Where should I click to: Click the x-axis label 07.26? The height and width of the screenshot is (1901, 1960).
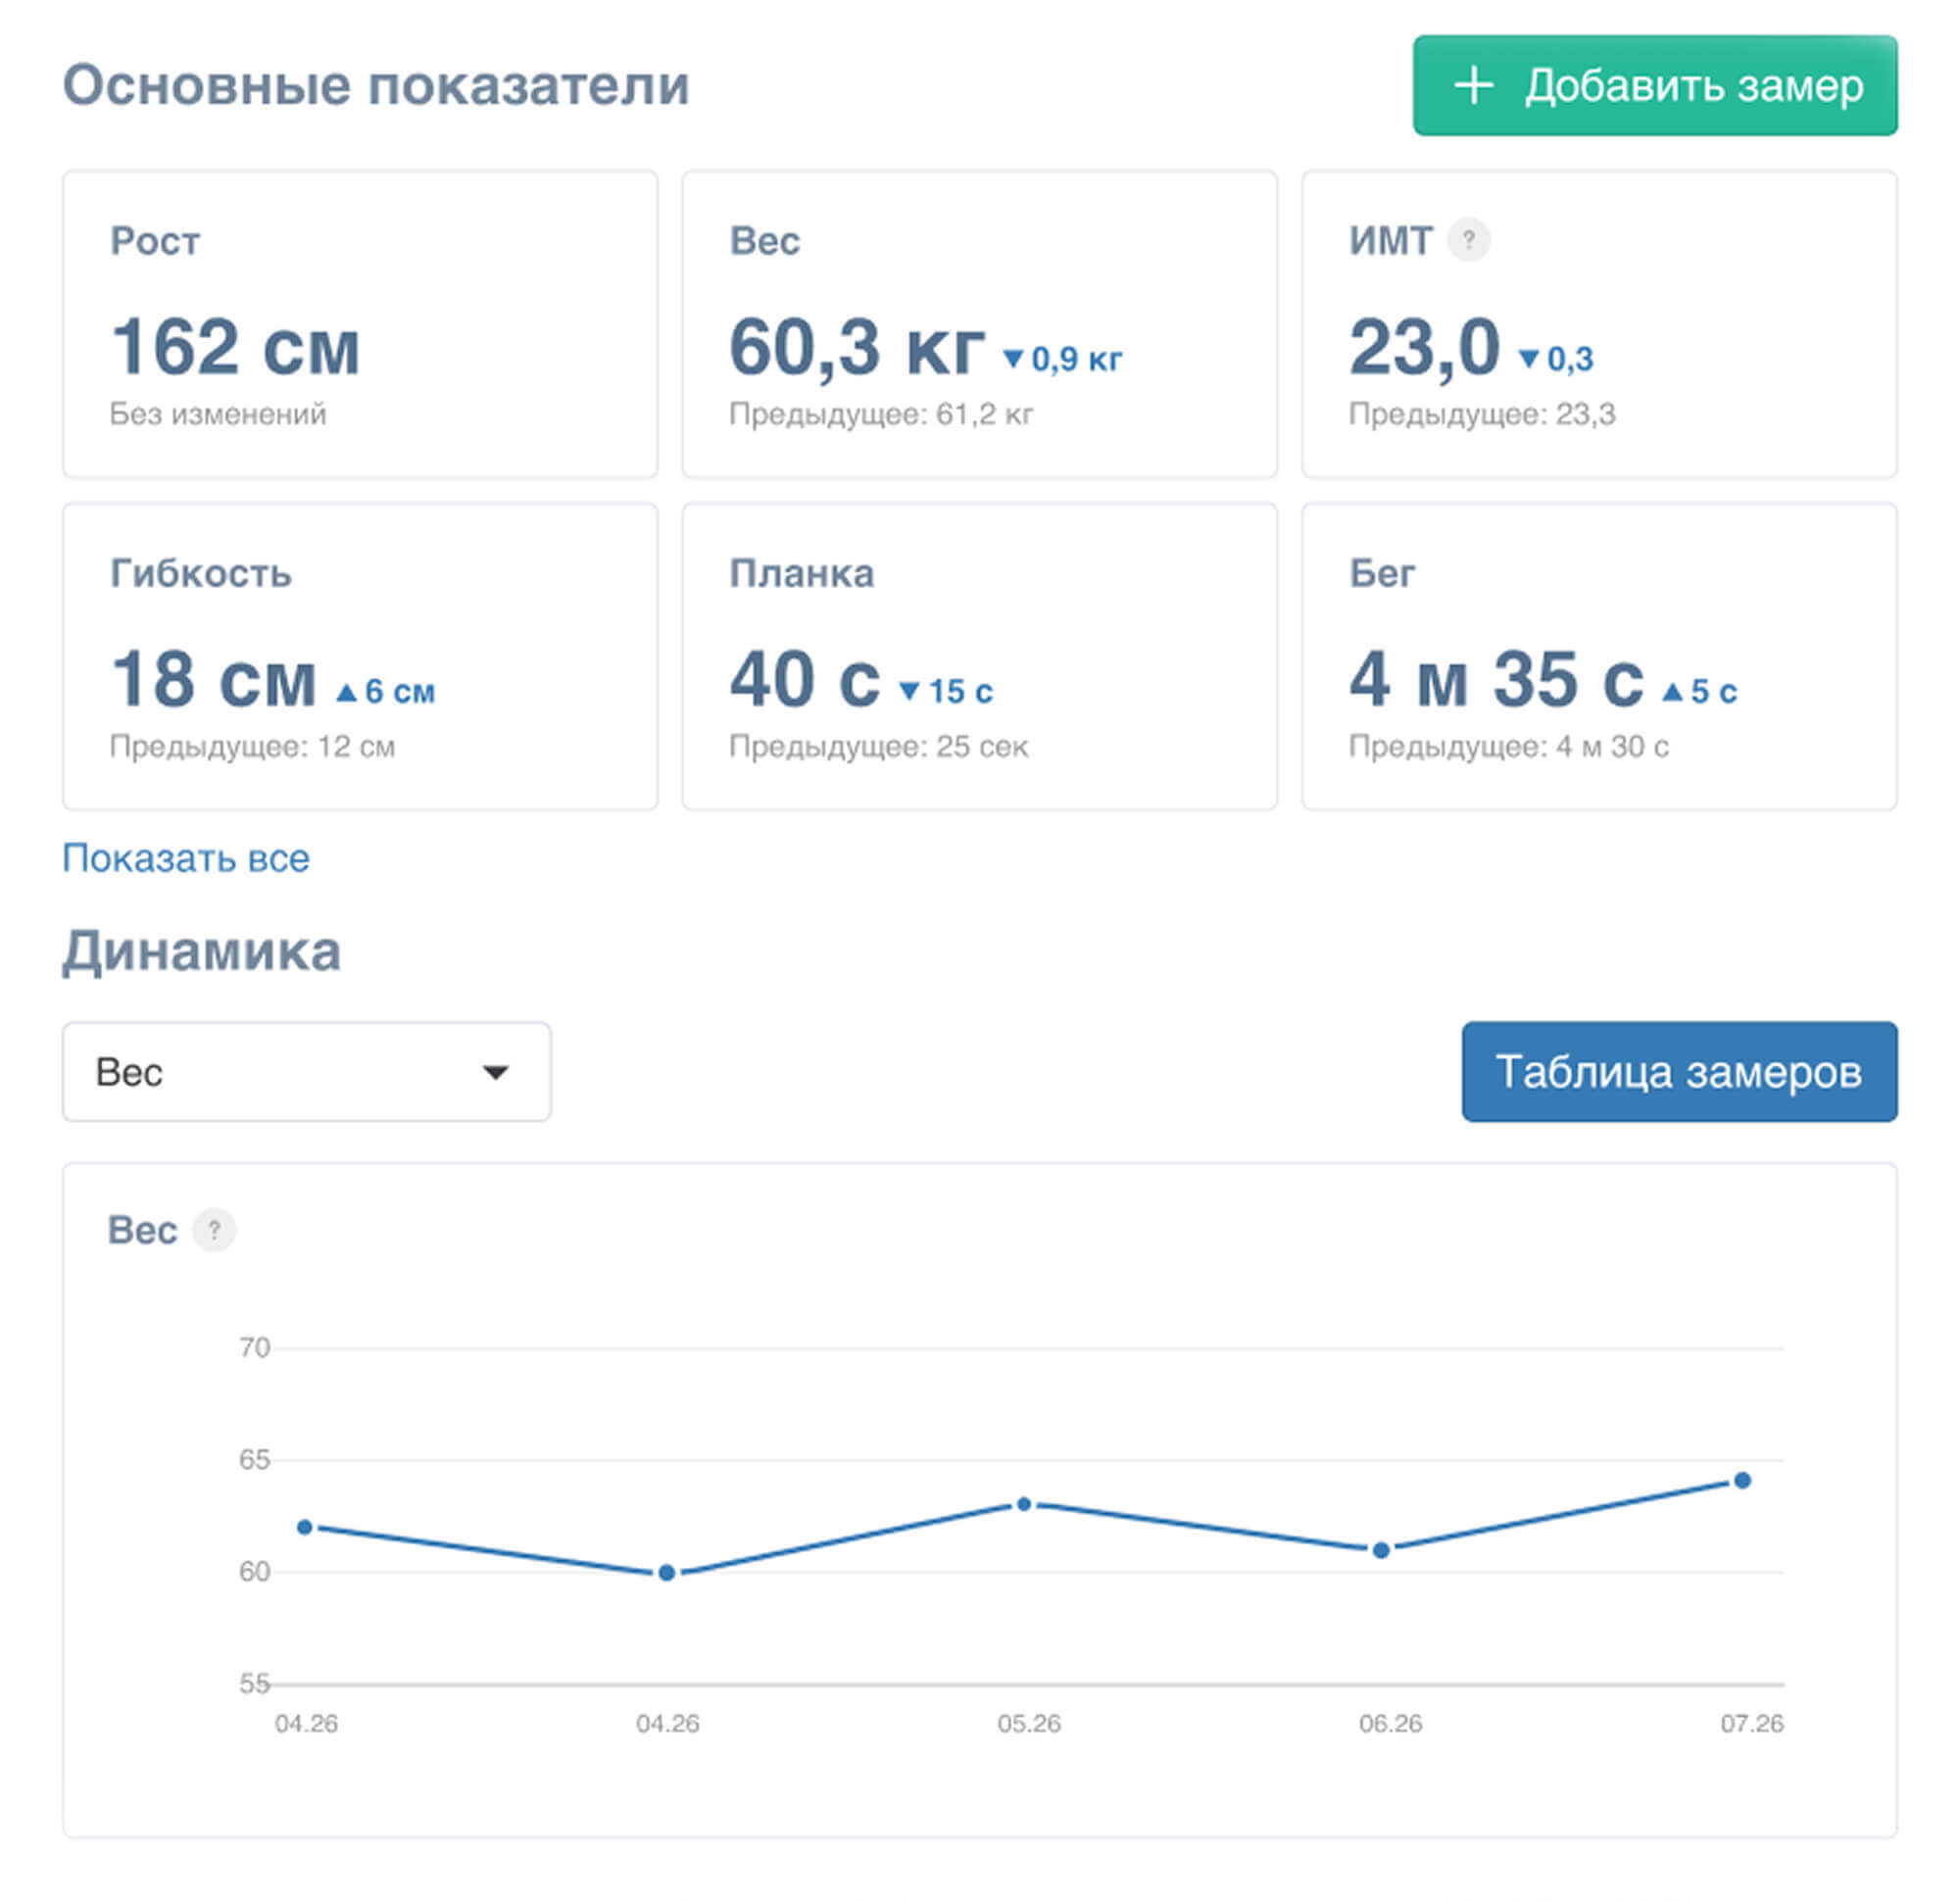(1751, 1723)
